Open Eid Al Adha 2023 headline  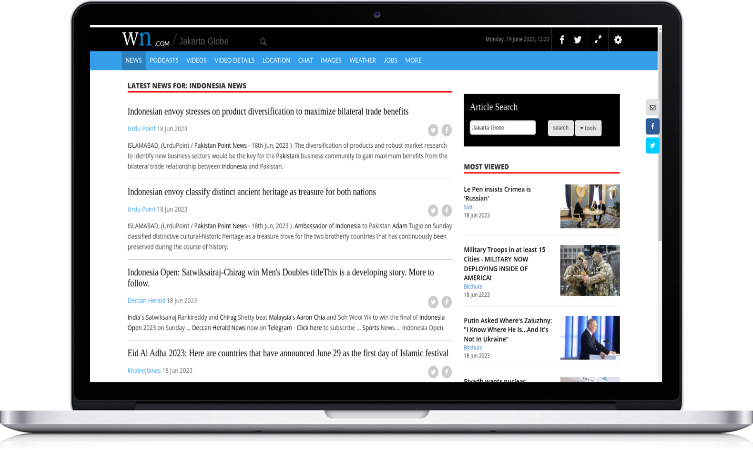288,353
